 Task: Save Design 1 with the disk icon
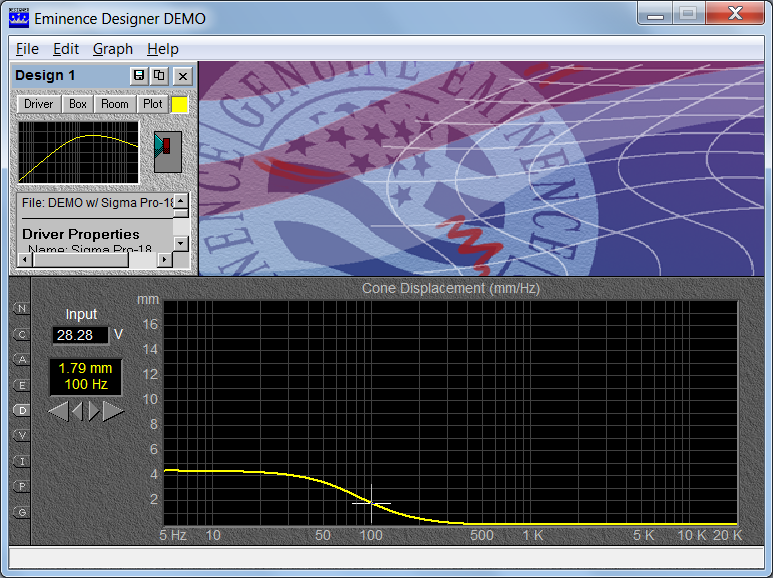pyautogui.click(x=140, y=75)
